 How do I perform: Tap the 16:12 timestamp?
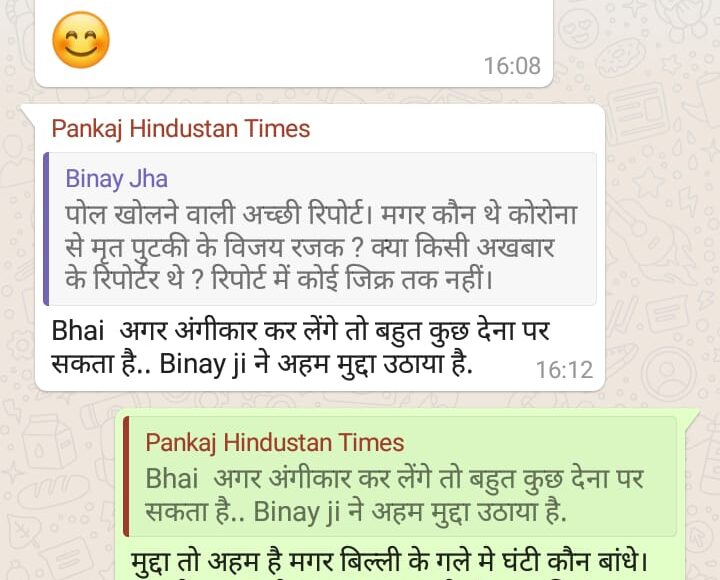tap(564, 370)
